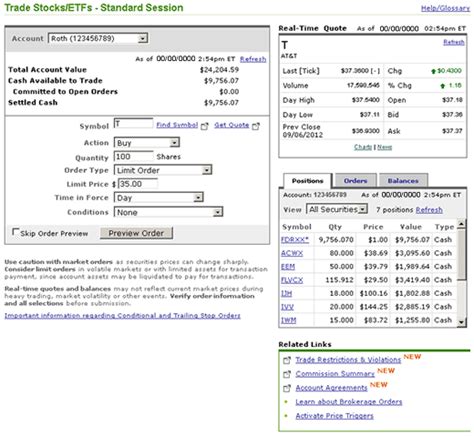Click popup icon next to Find Symbol

[204, 126]
